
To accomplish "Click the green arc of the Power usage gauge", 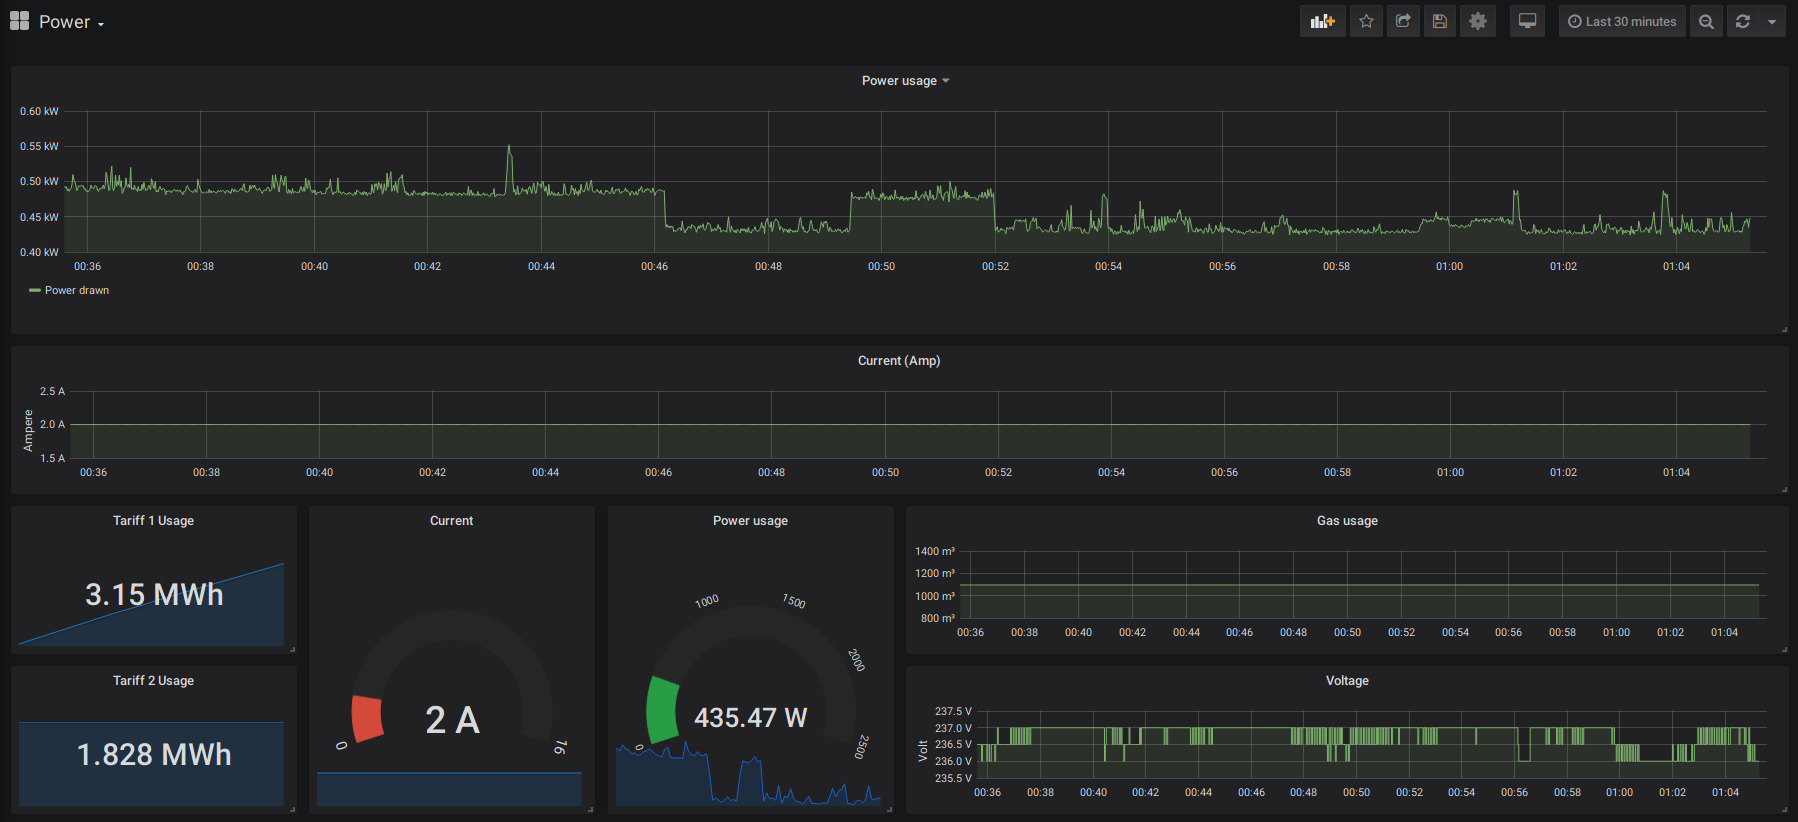I will [x=662, y=710].
